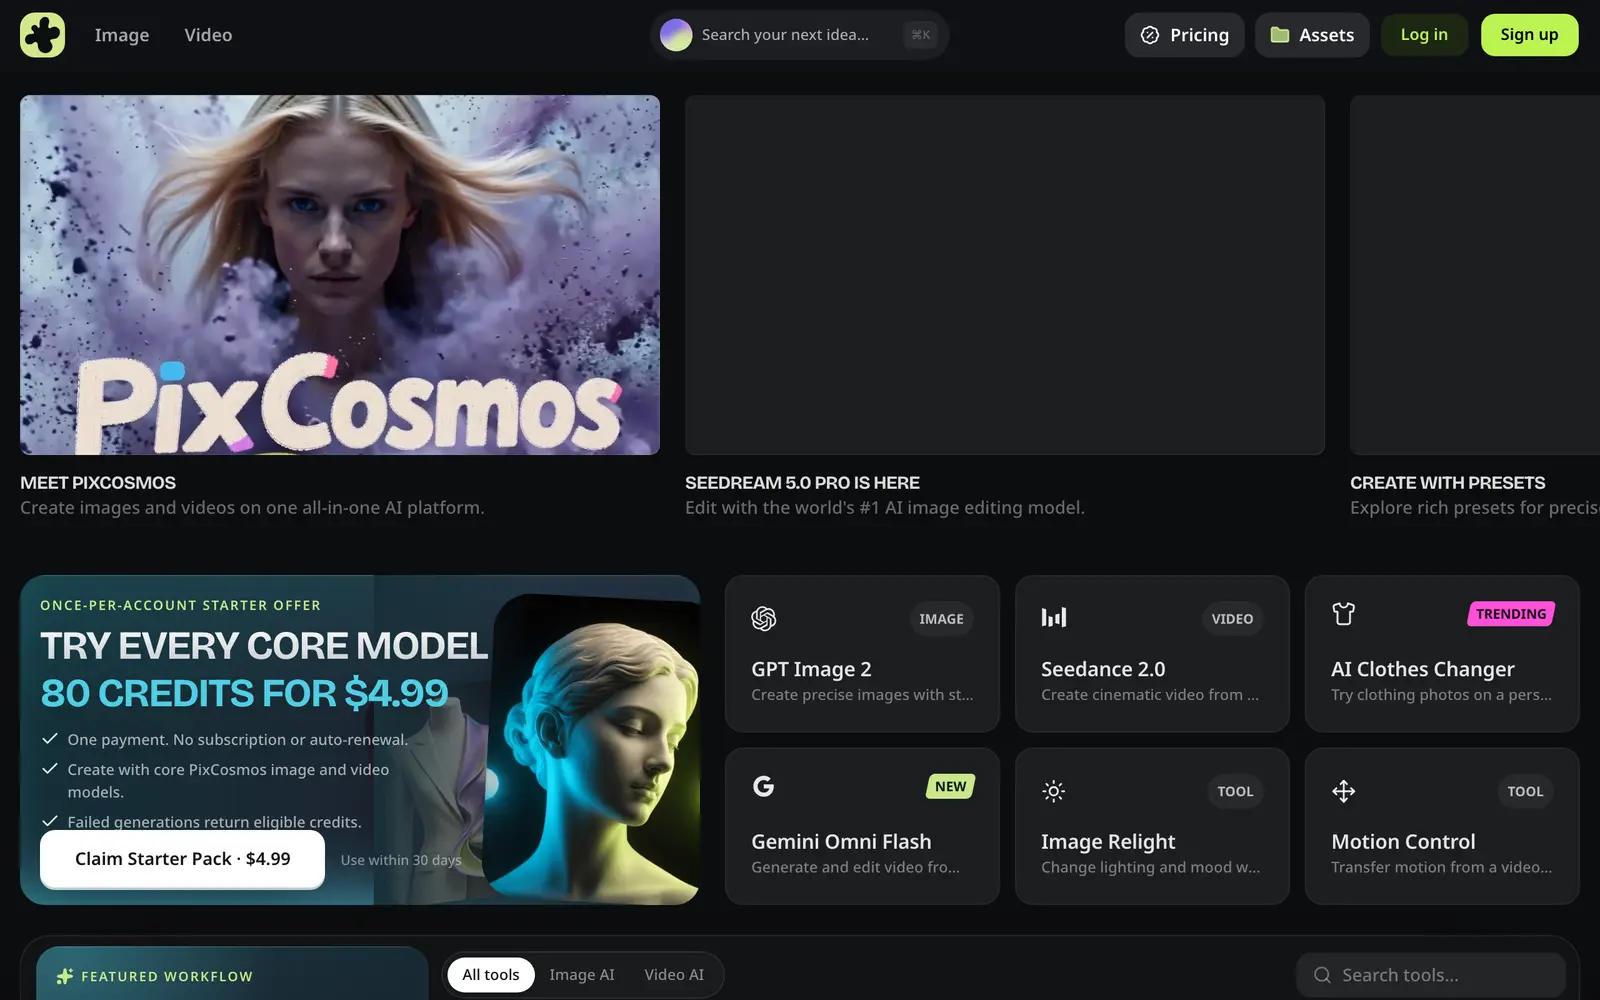This screenshot has width=1600, height=1000.
Task: Open the Image menu
Action: click(x=122, y=35)
